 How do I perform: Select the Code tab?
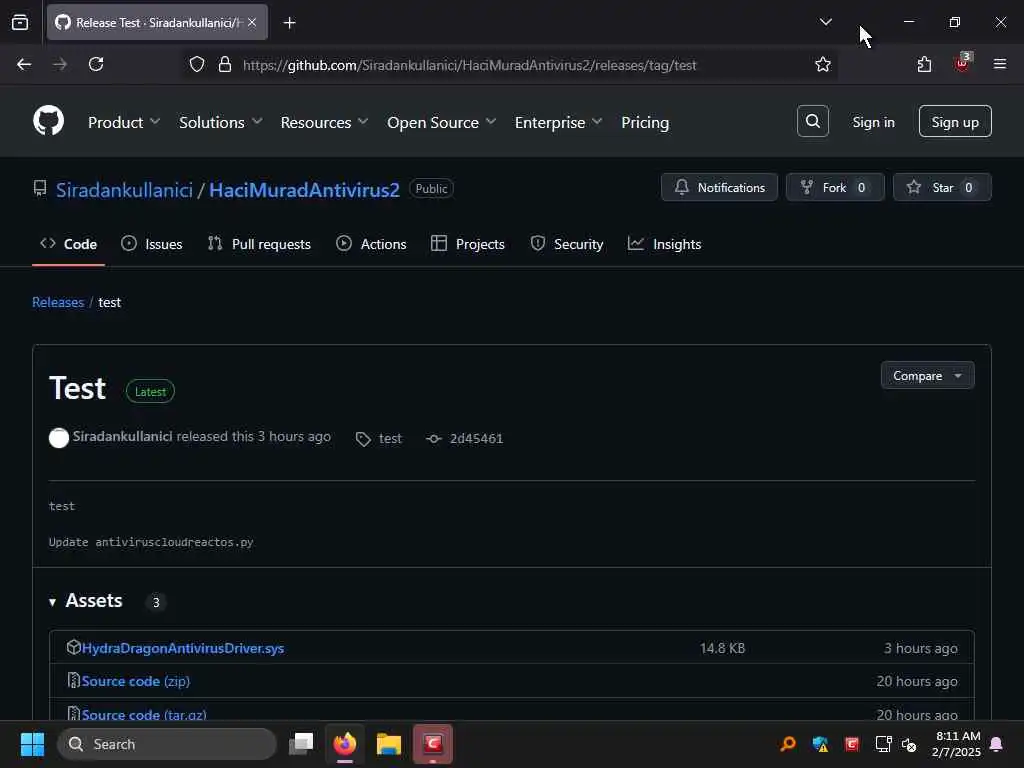pos(69,244)
